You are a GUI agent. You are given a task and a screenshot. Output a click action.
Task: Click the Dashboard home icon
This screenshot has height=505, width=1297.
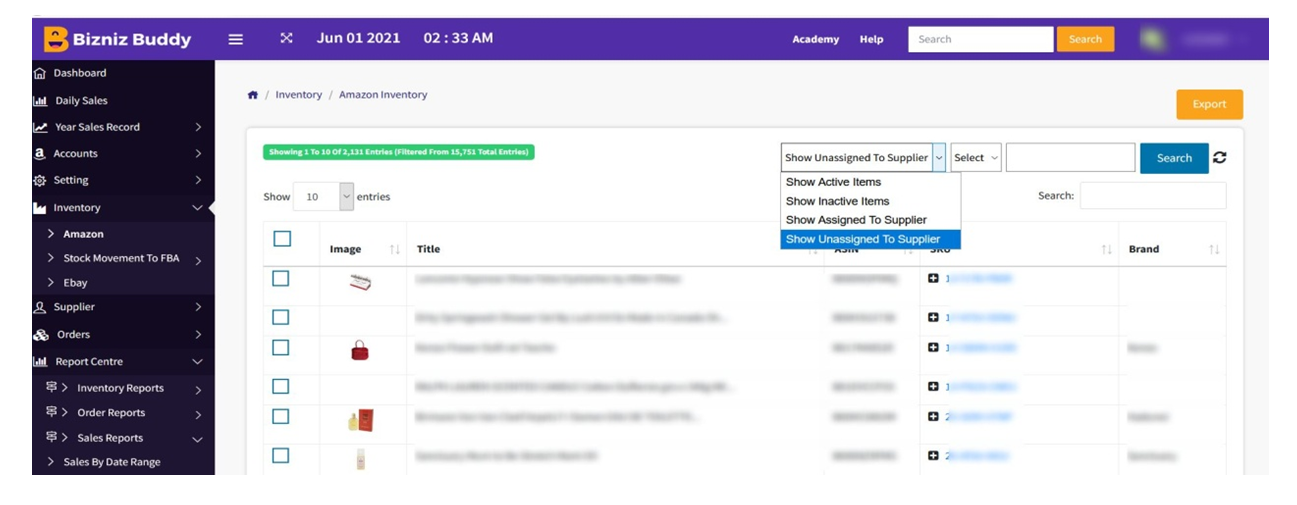pos(40,73)
